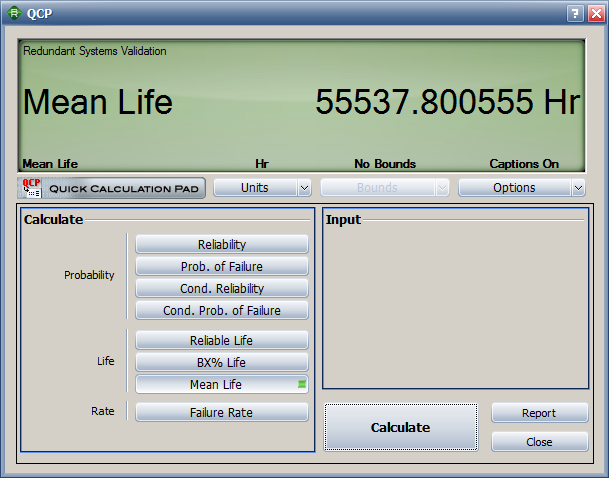Choose Cond. Prob. of Failure option
609x478 pixels.
222,310
